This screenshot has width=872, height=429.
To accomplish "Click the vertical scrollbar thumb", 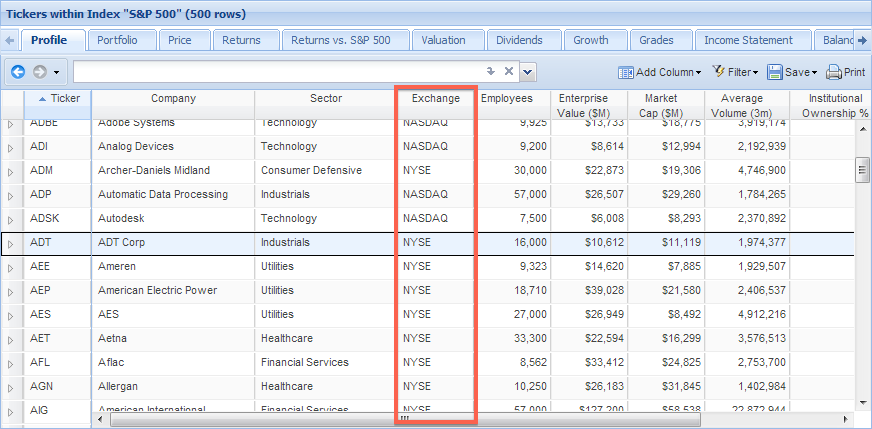I will 863,170.
